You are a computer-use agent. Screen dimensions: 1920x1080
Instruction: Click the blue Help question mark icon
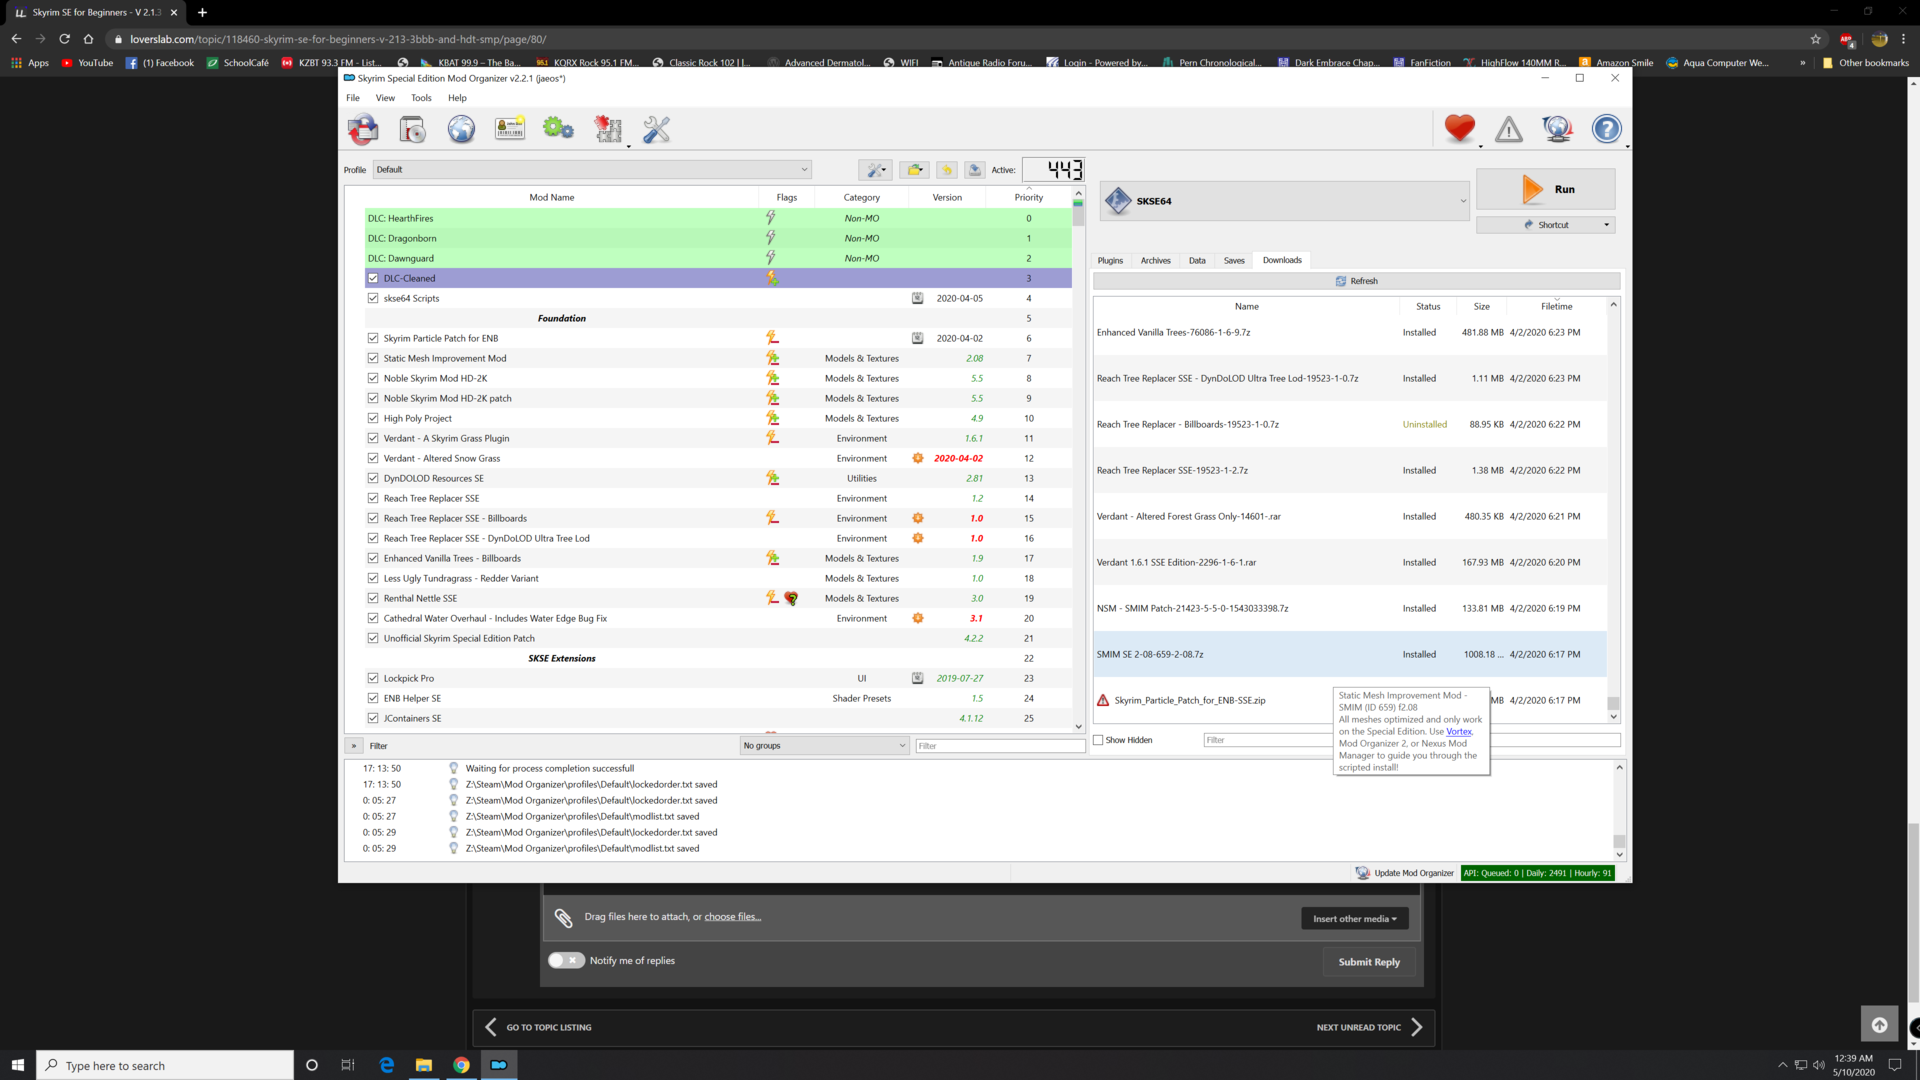[x=1607, y=129]
